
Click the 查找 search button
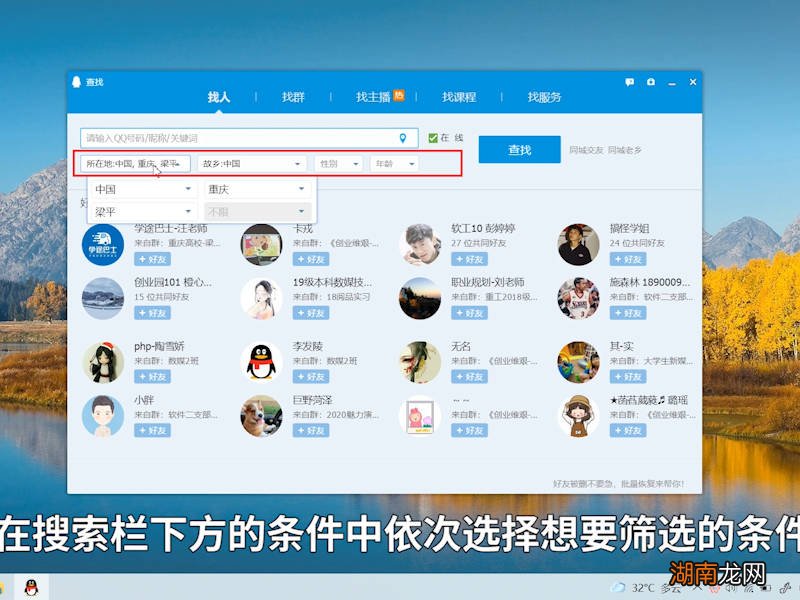pyautogui.click(x=521, y=148)
